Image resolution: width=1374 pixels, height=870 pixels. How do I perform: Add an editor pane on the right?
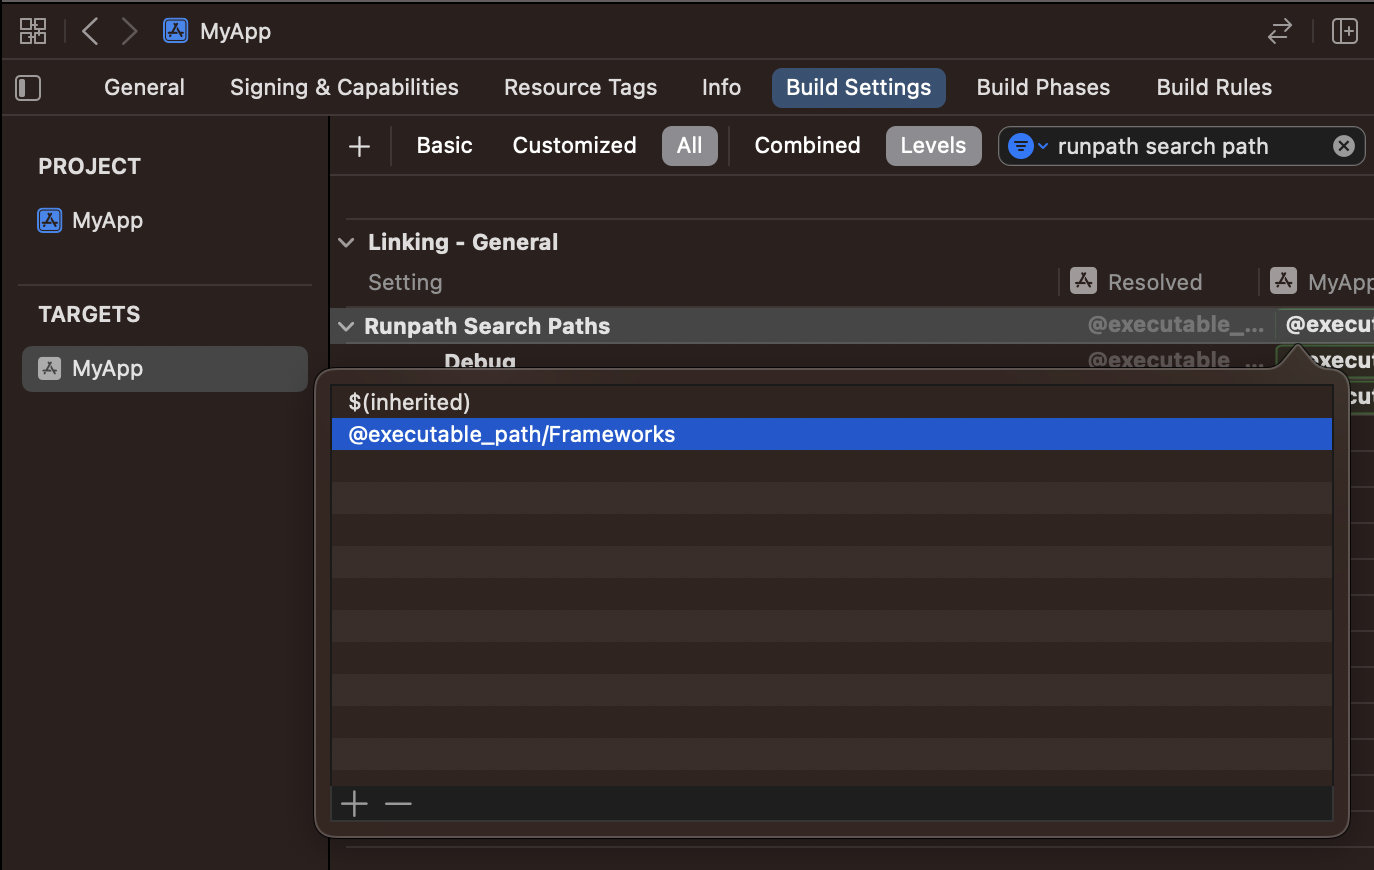pos(1345,31)
